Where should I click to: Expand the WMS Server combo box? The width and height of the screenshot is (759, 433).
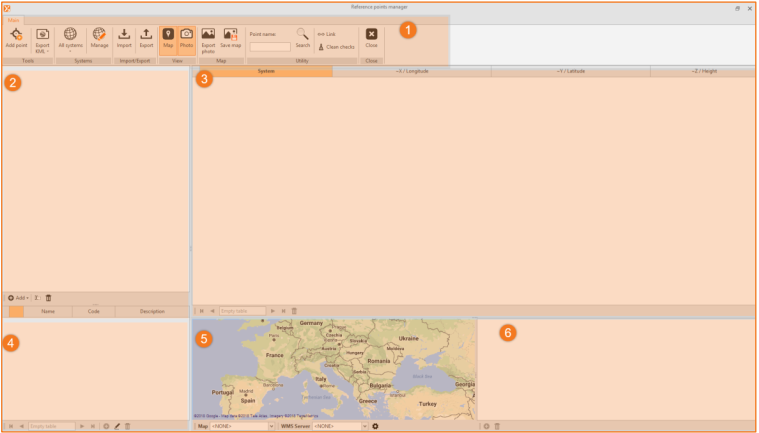point(340,427)
